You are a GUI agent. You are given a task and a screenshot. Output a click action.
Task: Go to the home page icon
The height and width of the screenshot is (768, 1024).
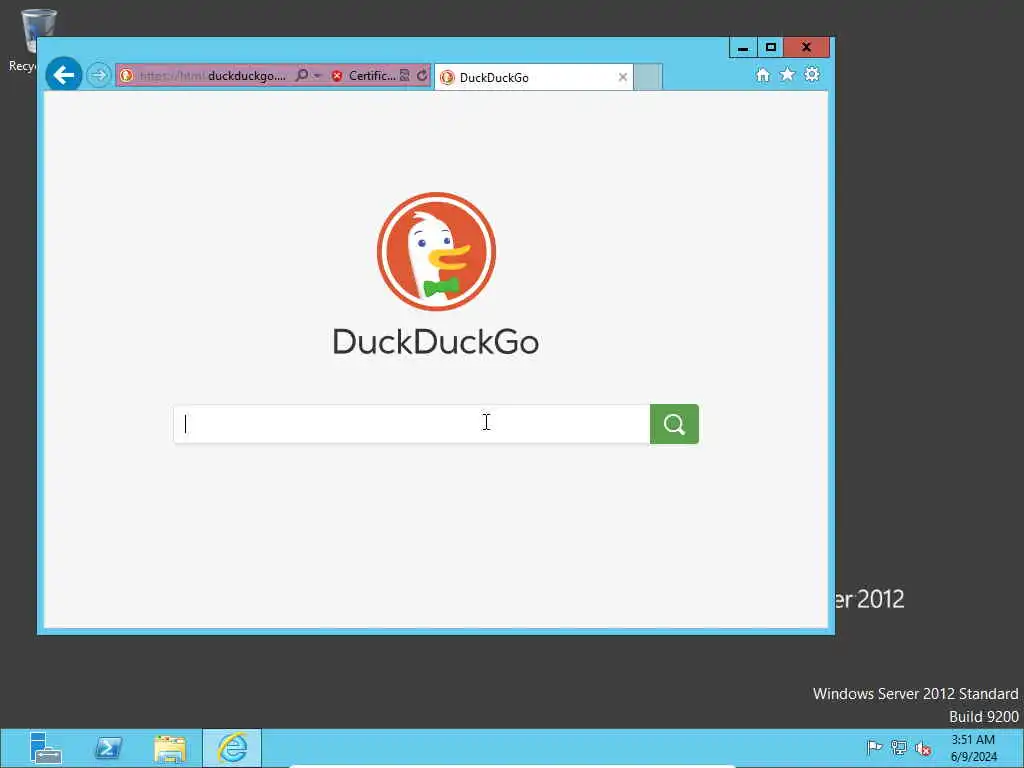pyautogui.click(x=763, y=75)
